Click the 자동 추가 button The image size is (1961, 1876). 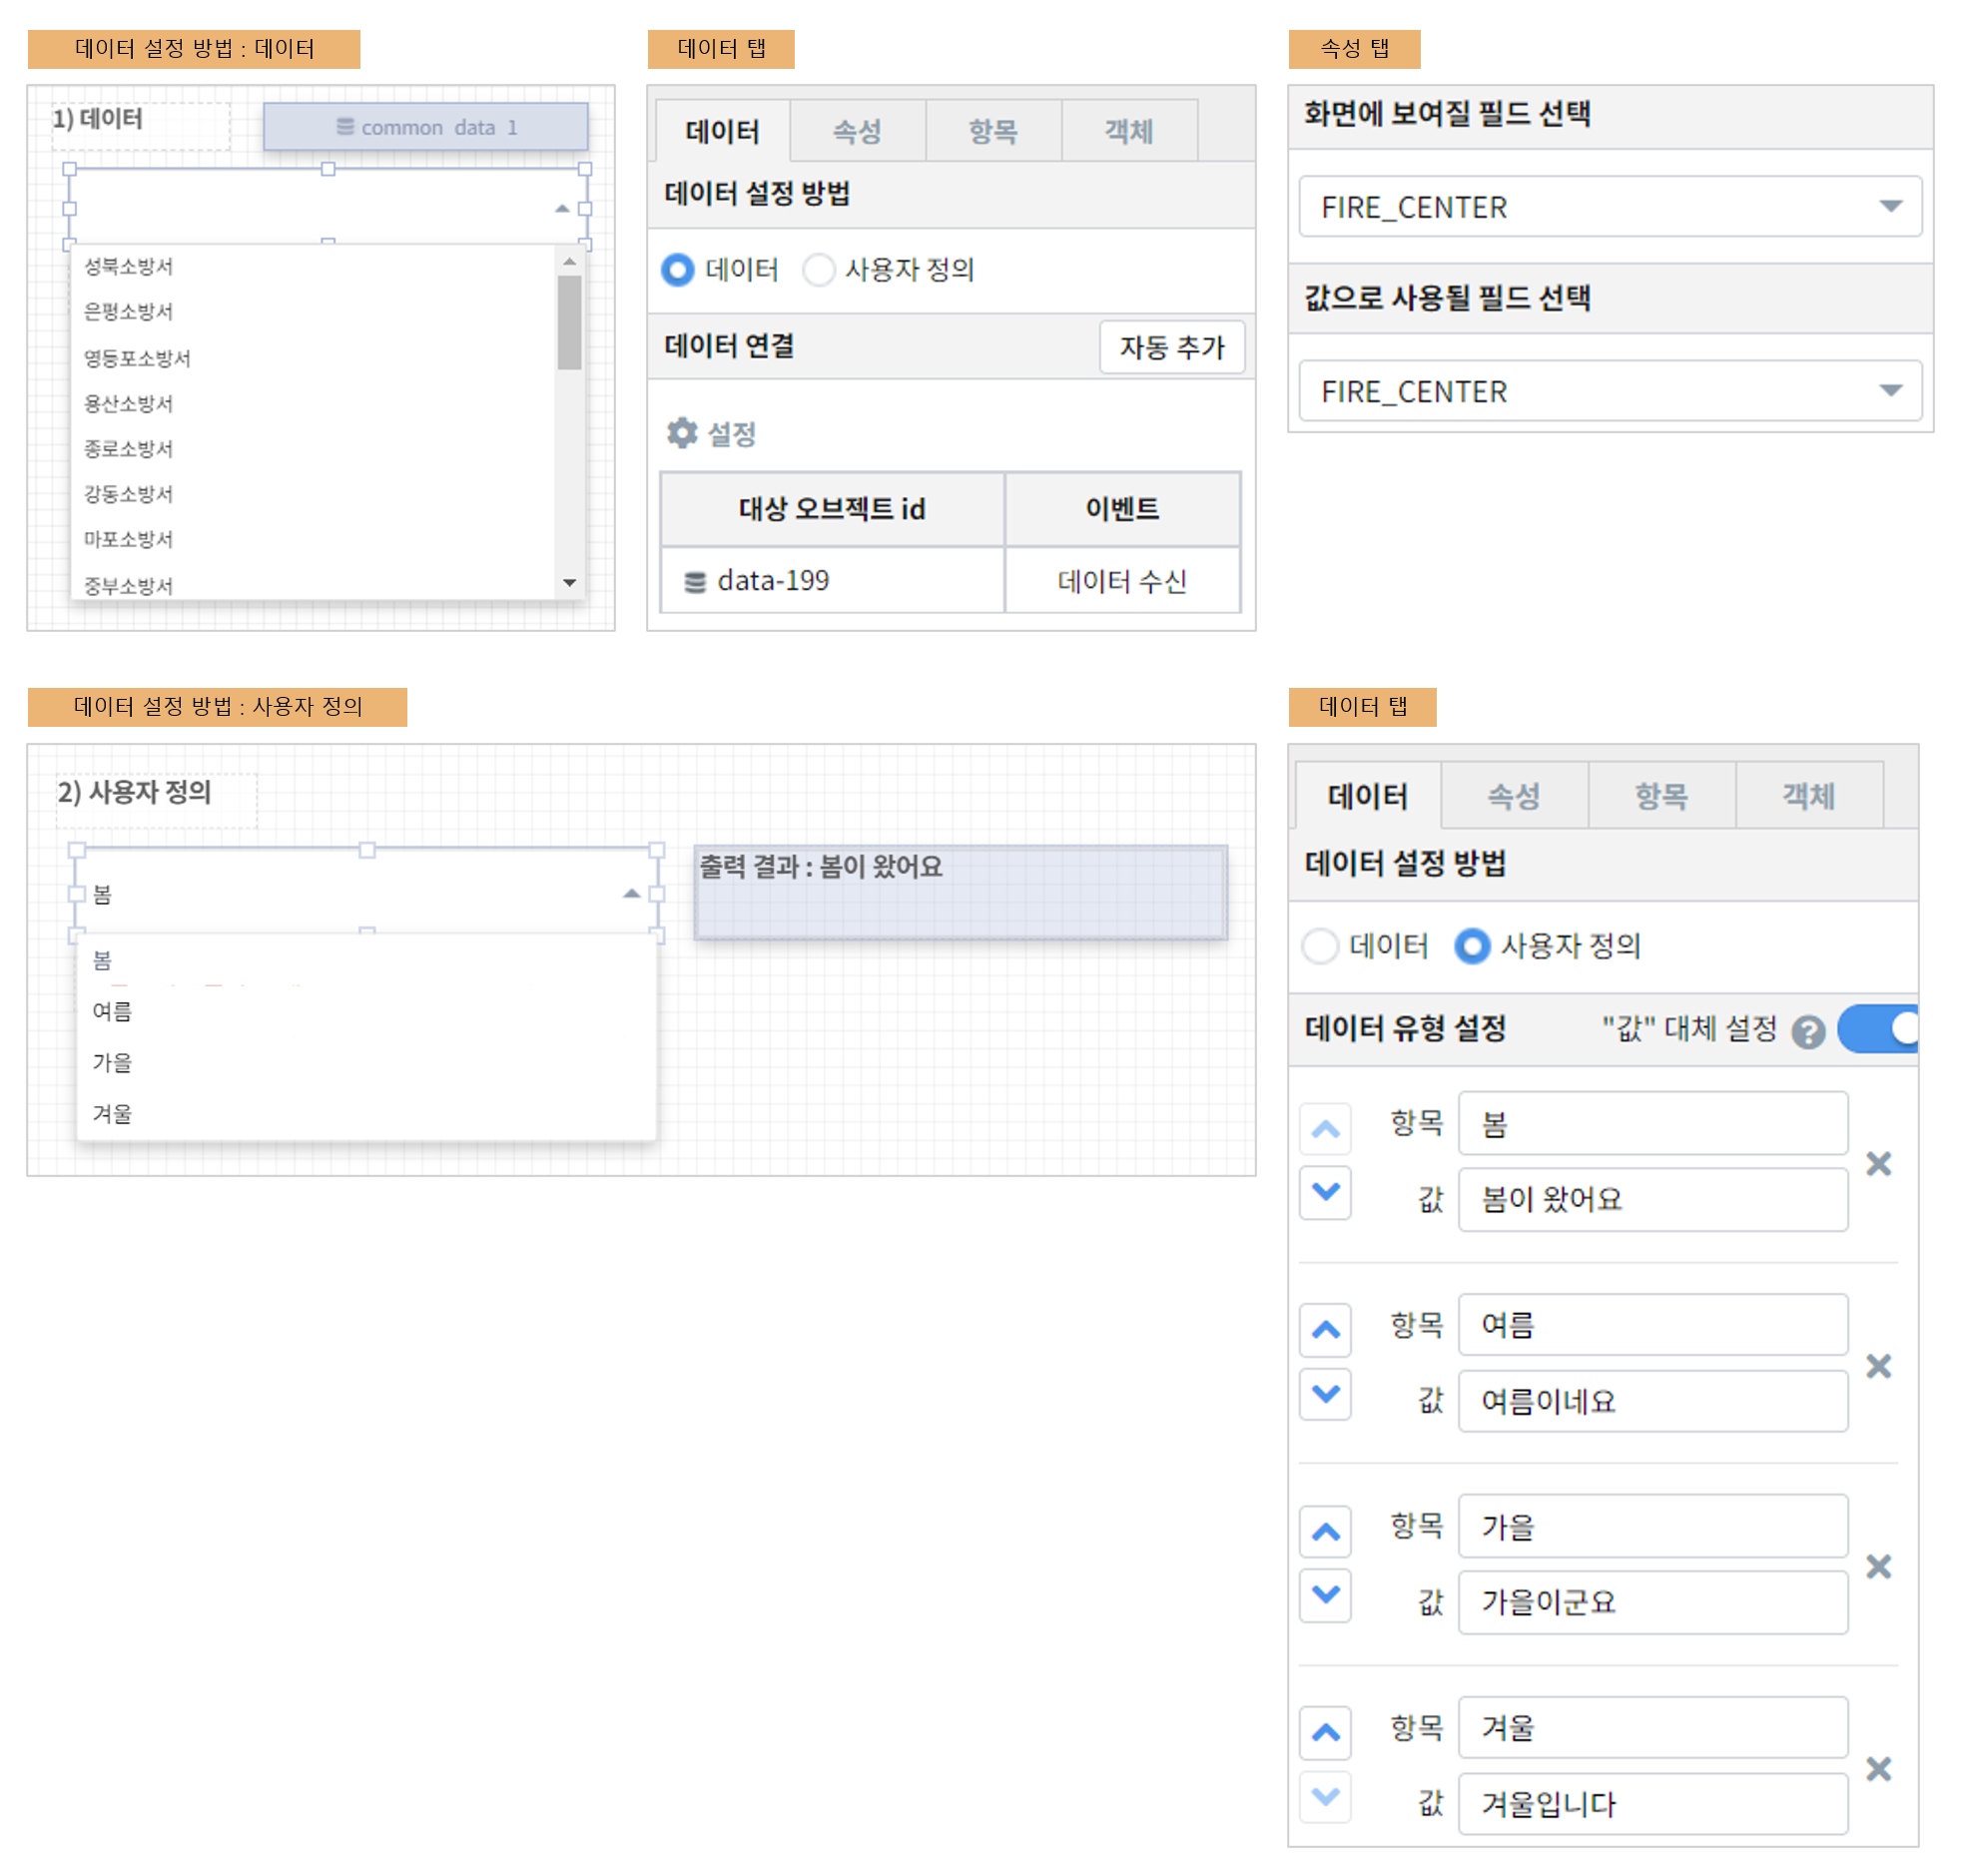click(x=1170, y=347)
